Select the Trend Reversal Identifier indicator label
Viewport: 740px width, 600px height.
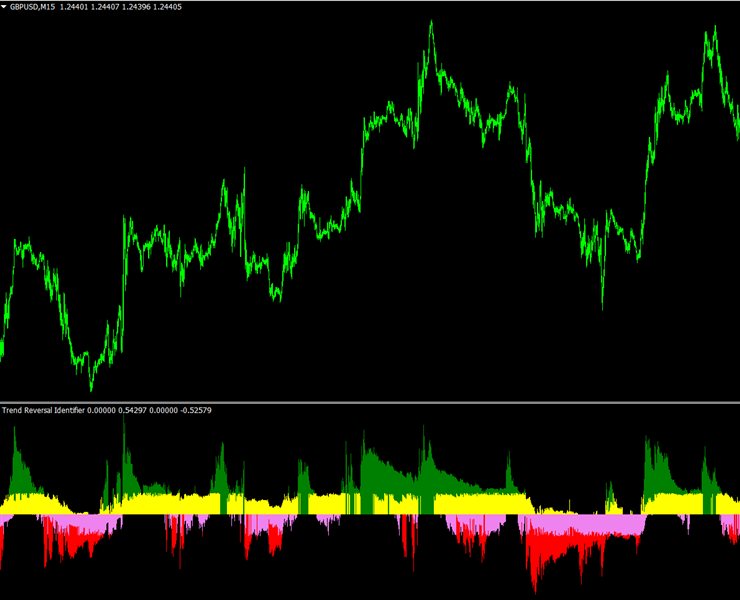(x=43, y=410)
